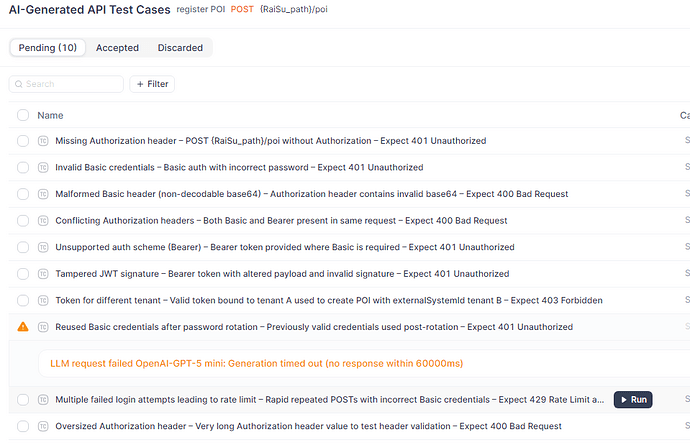
Task: Run the Multiple failed login attempts test
Action: point(632,400)
